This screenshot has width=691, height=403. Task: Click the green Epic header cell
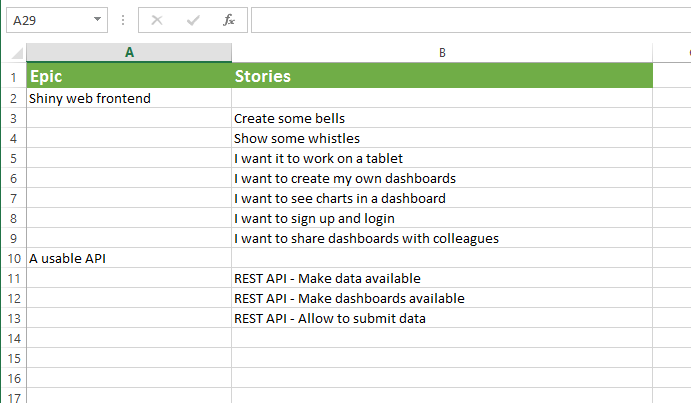pyautogui.click(x=129, y=76)
